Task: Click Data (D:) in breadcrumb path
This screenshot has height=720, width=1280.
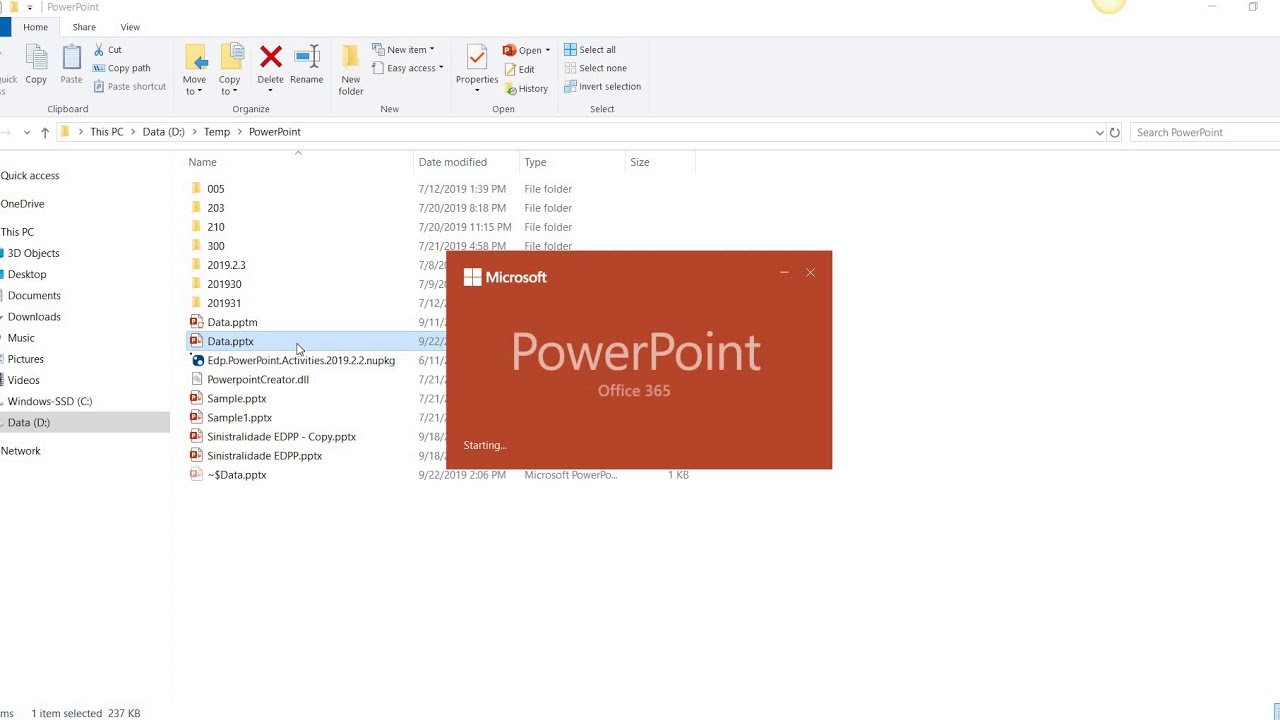Action: tap(163, 132)
